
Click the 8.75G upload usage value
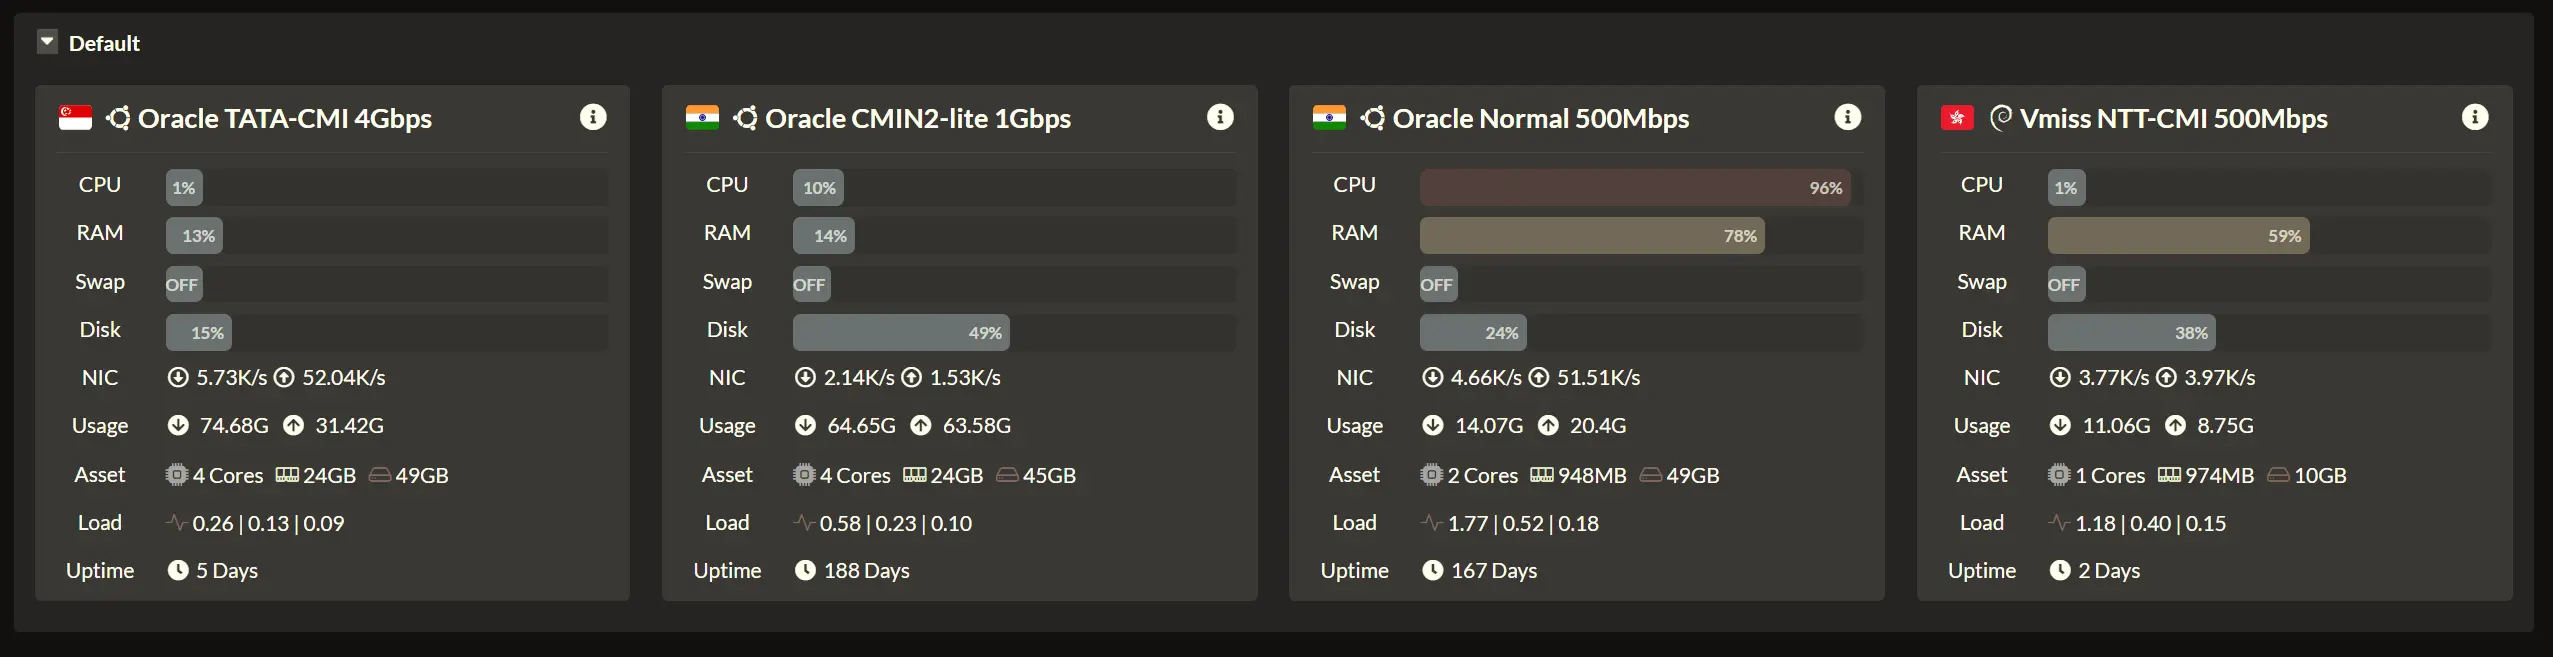pyautogui.click(x=2225, y=425)
